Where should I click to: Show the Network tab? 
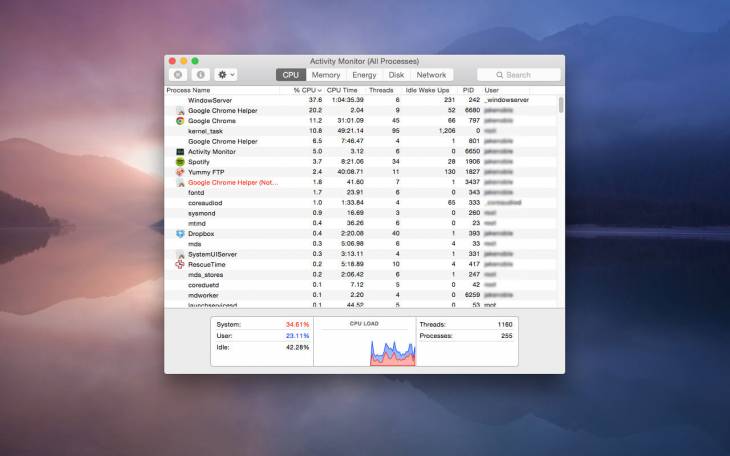pos(431,75)
